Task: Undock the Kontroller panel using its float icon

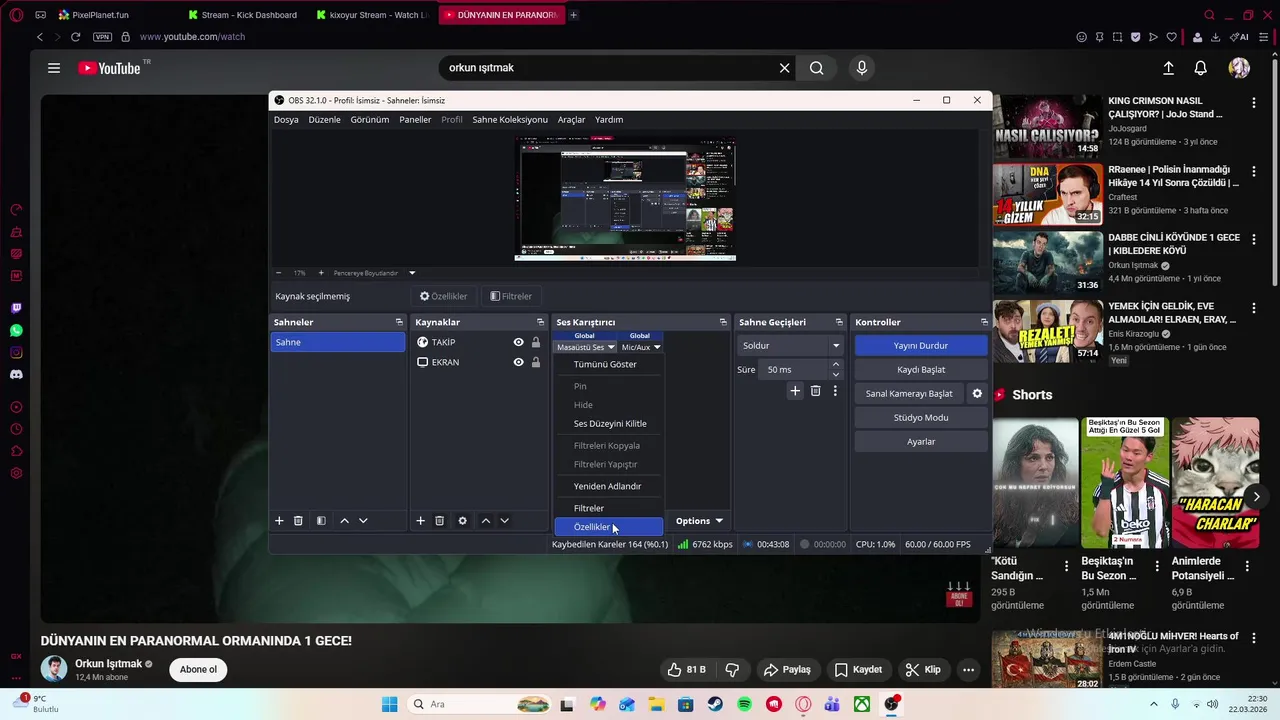Action: pos(984,322)
